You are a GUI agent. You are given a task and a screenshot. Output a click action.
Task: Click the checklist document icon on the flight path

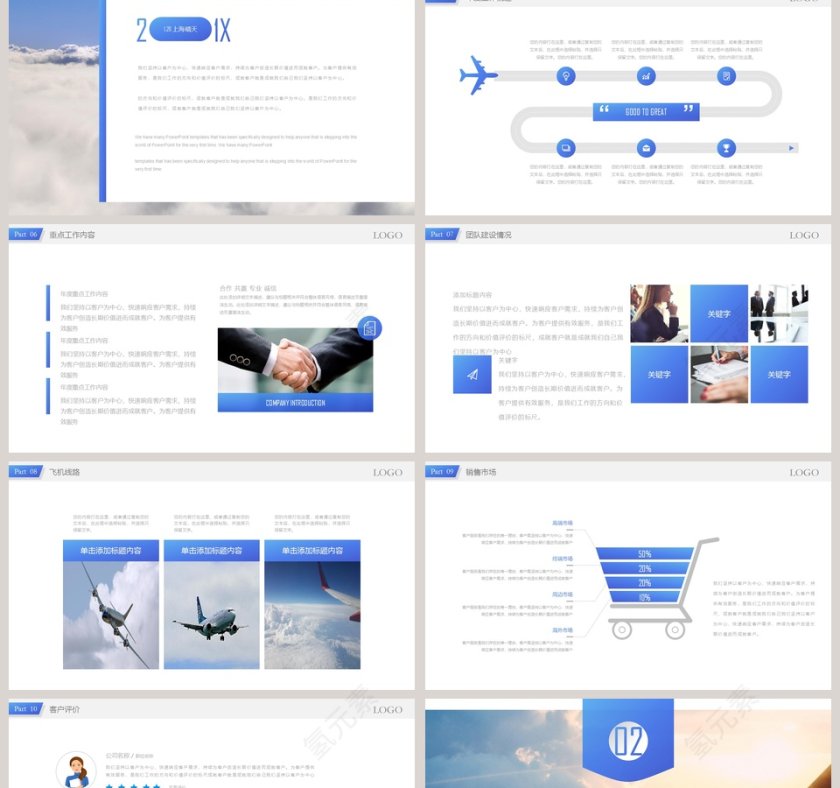pos(726,76)
